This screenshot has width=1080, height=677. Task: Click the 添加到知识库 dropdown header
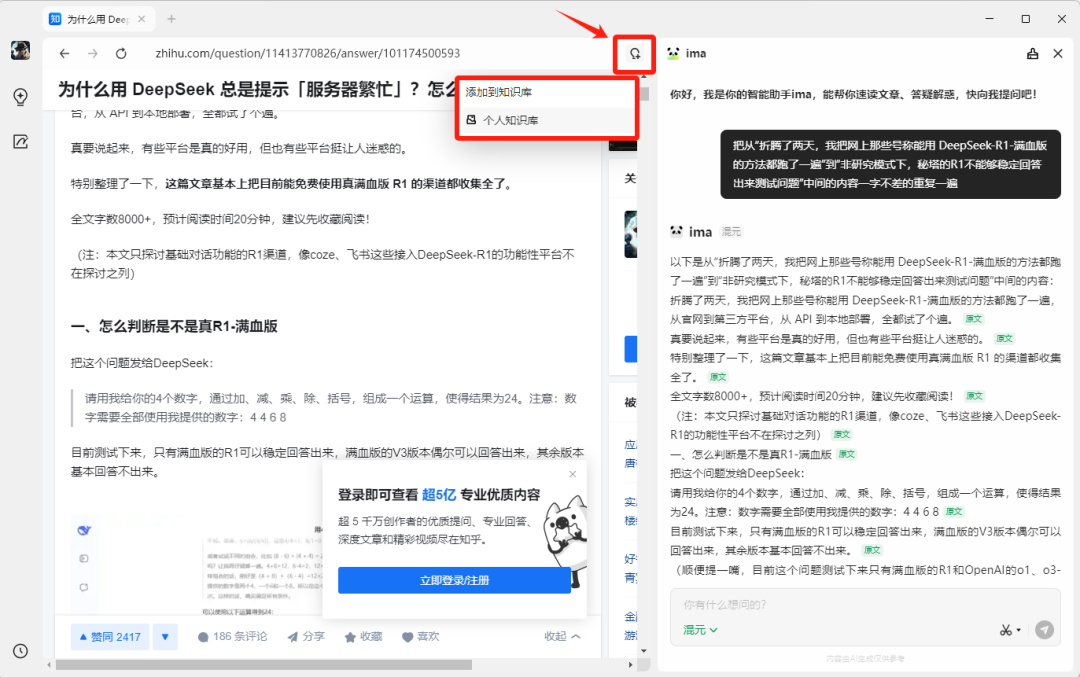click(x=499, y=92)
